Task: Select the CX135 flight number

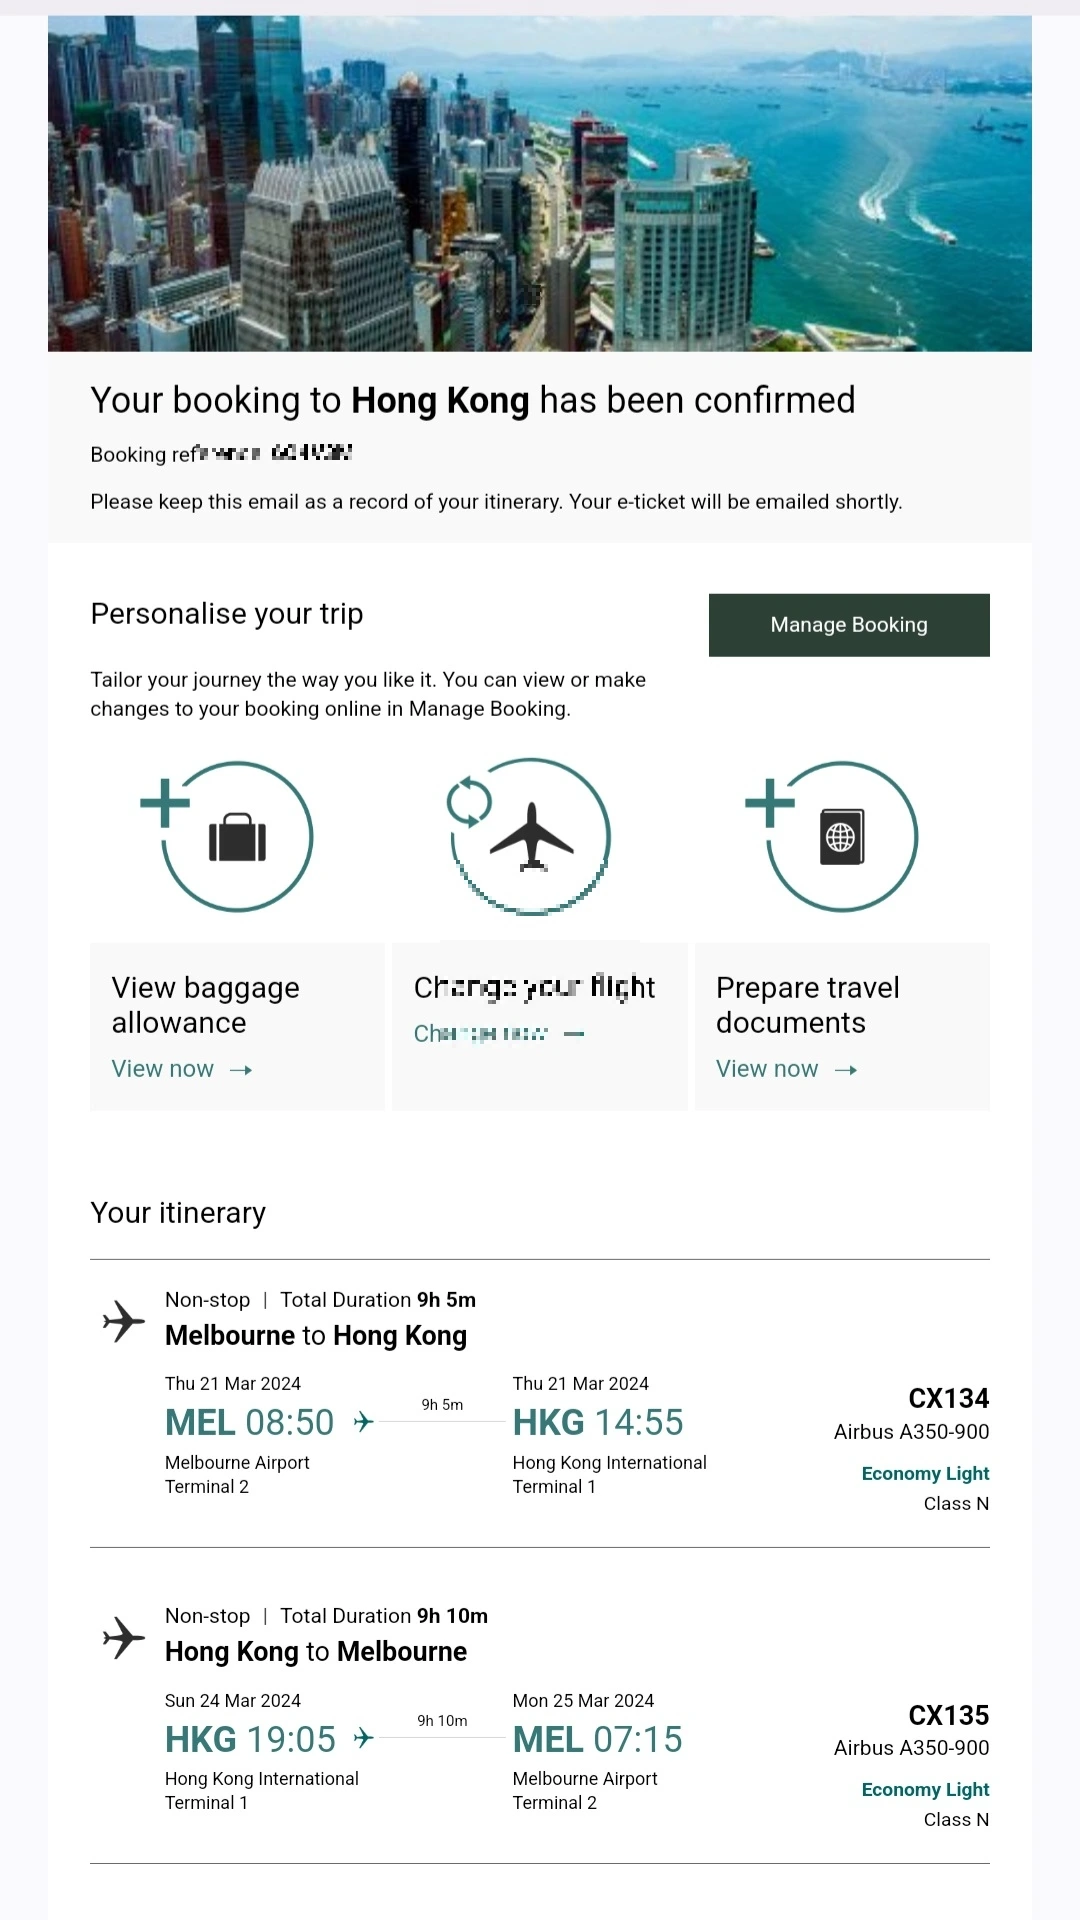Action: click(948, 1715)
